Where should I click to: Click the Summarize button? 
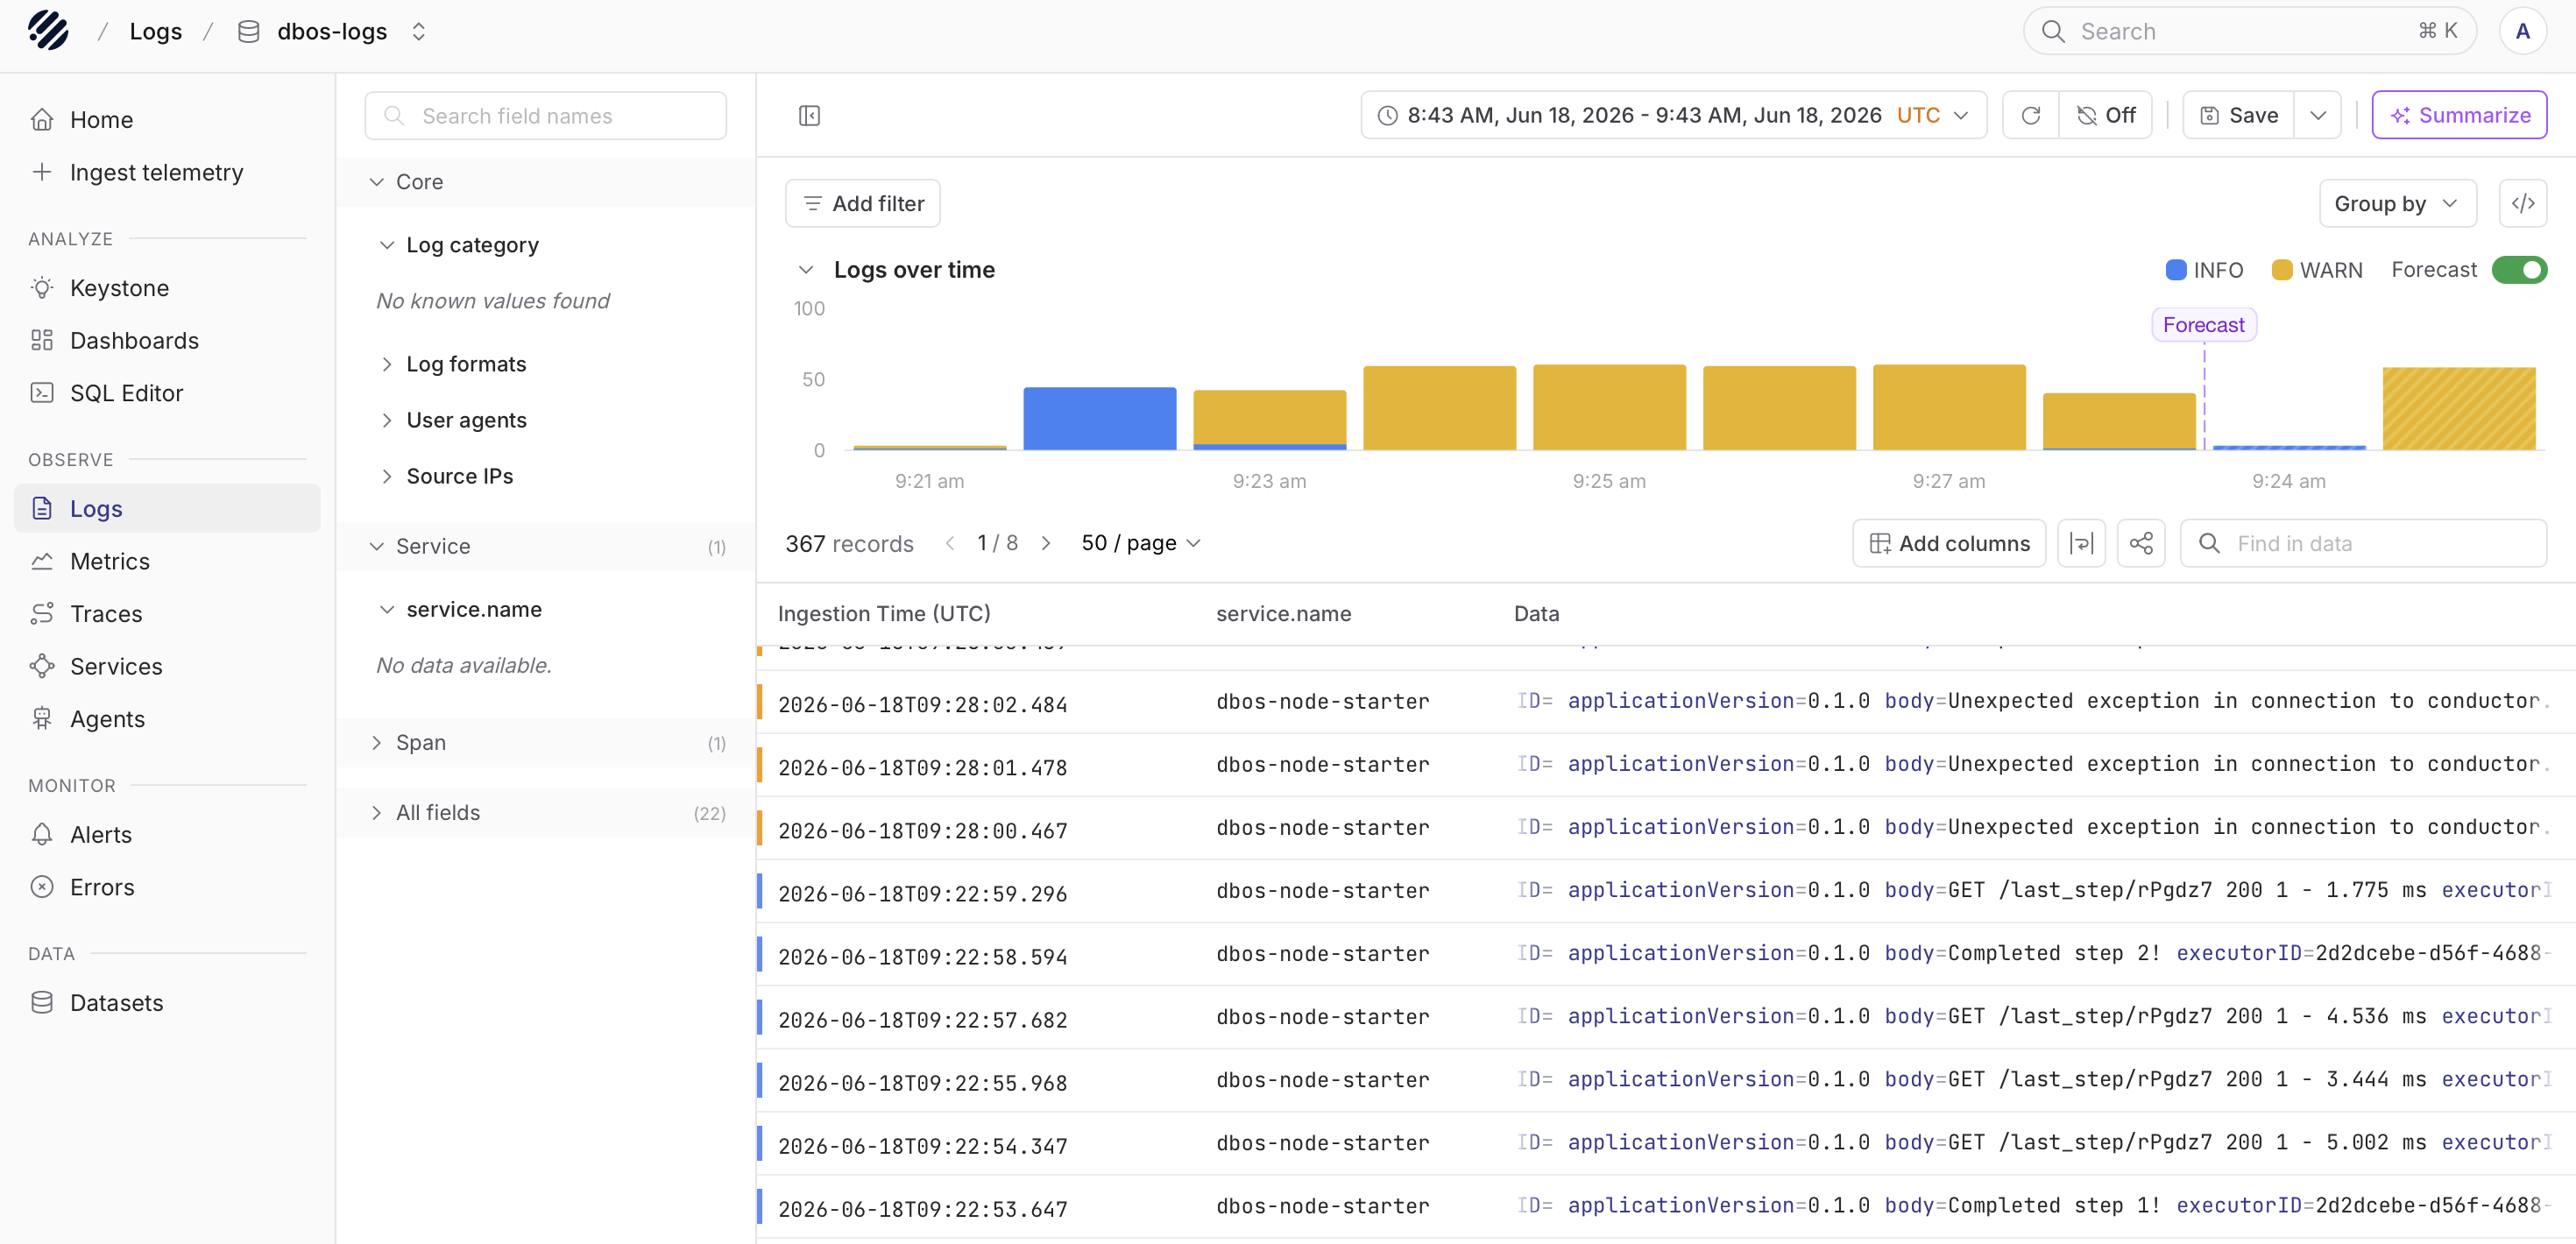tap(2459, 115)
